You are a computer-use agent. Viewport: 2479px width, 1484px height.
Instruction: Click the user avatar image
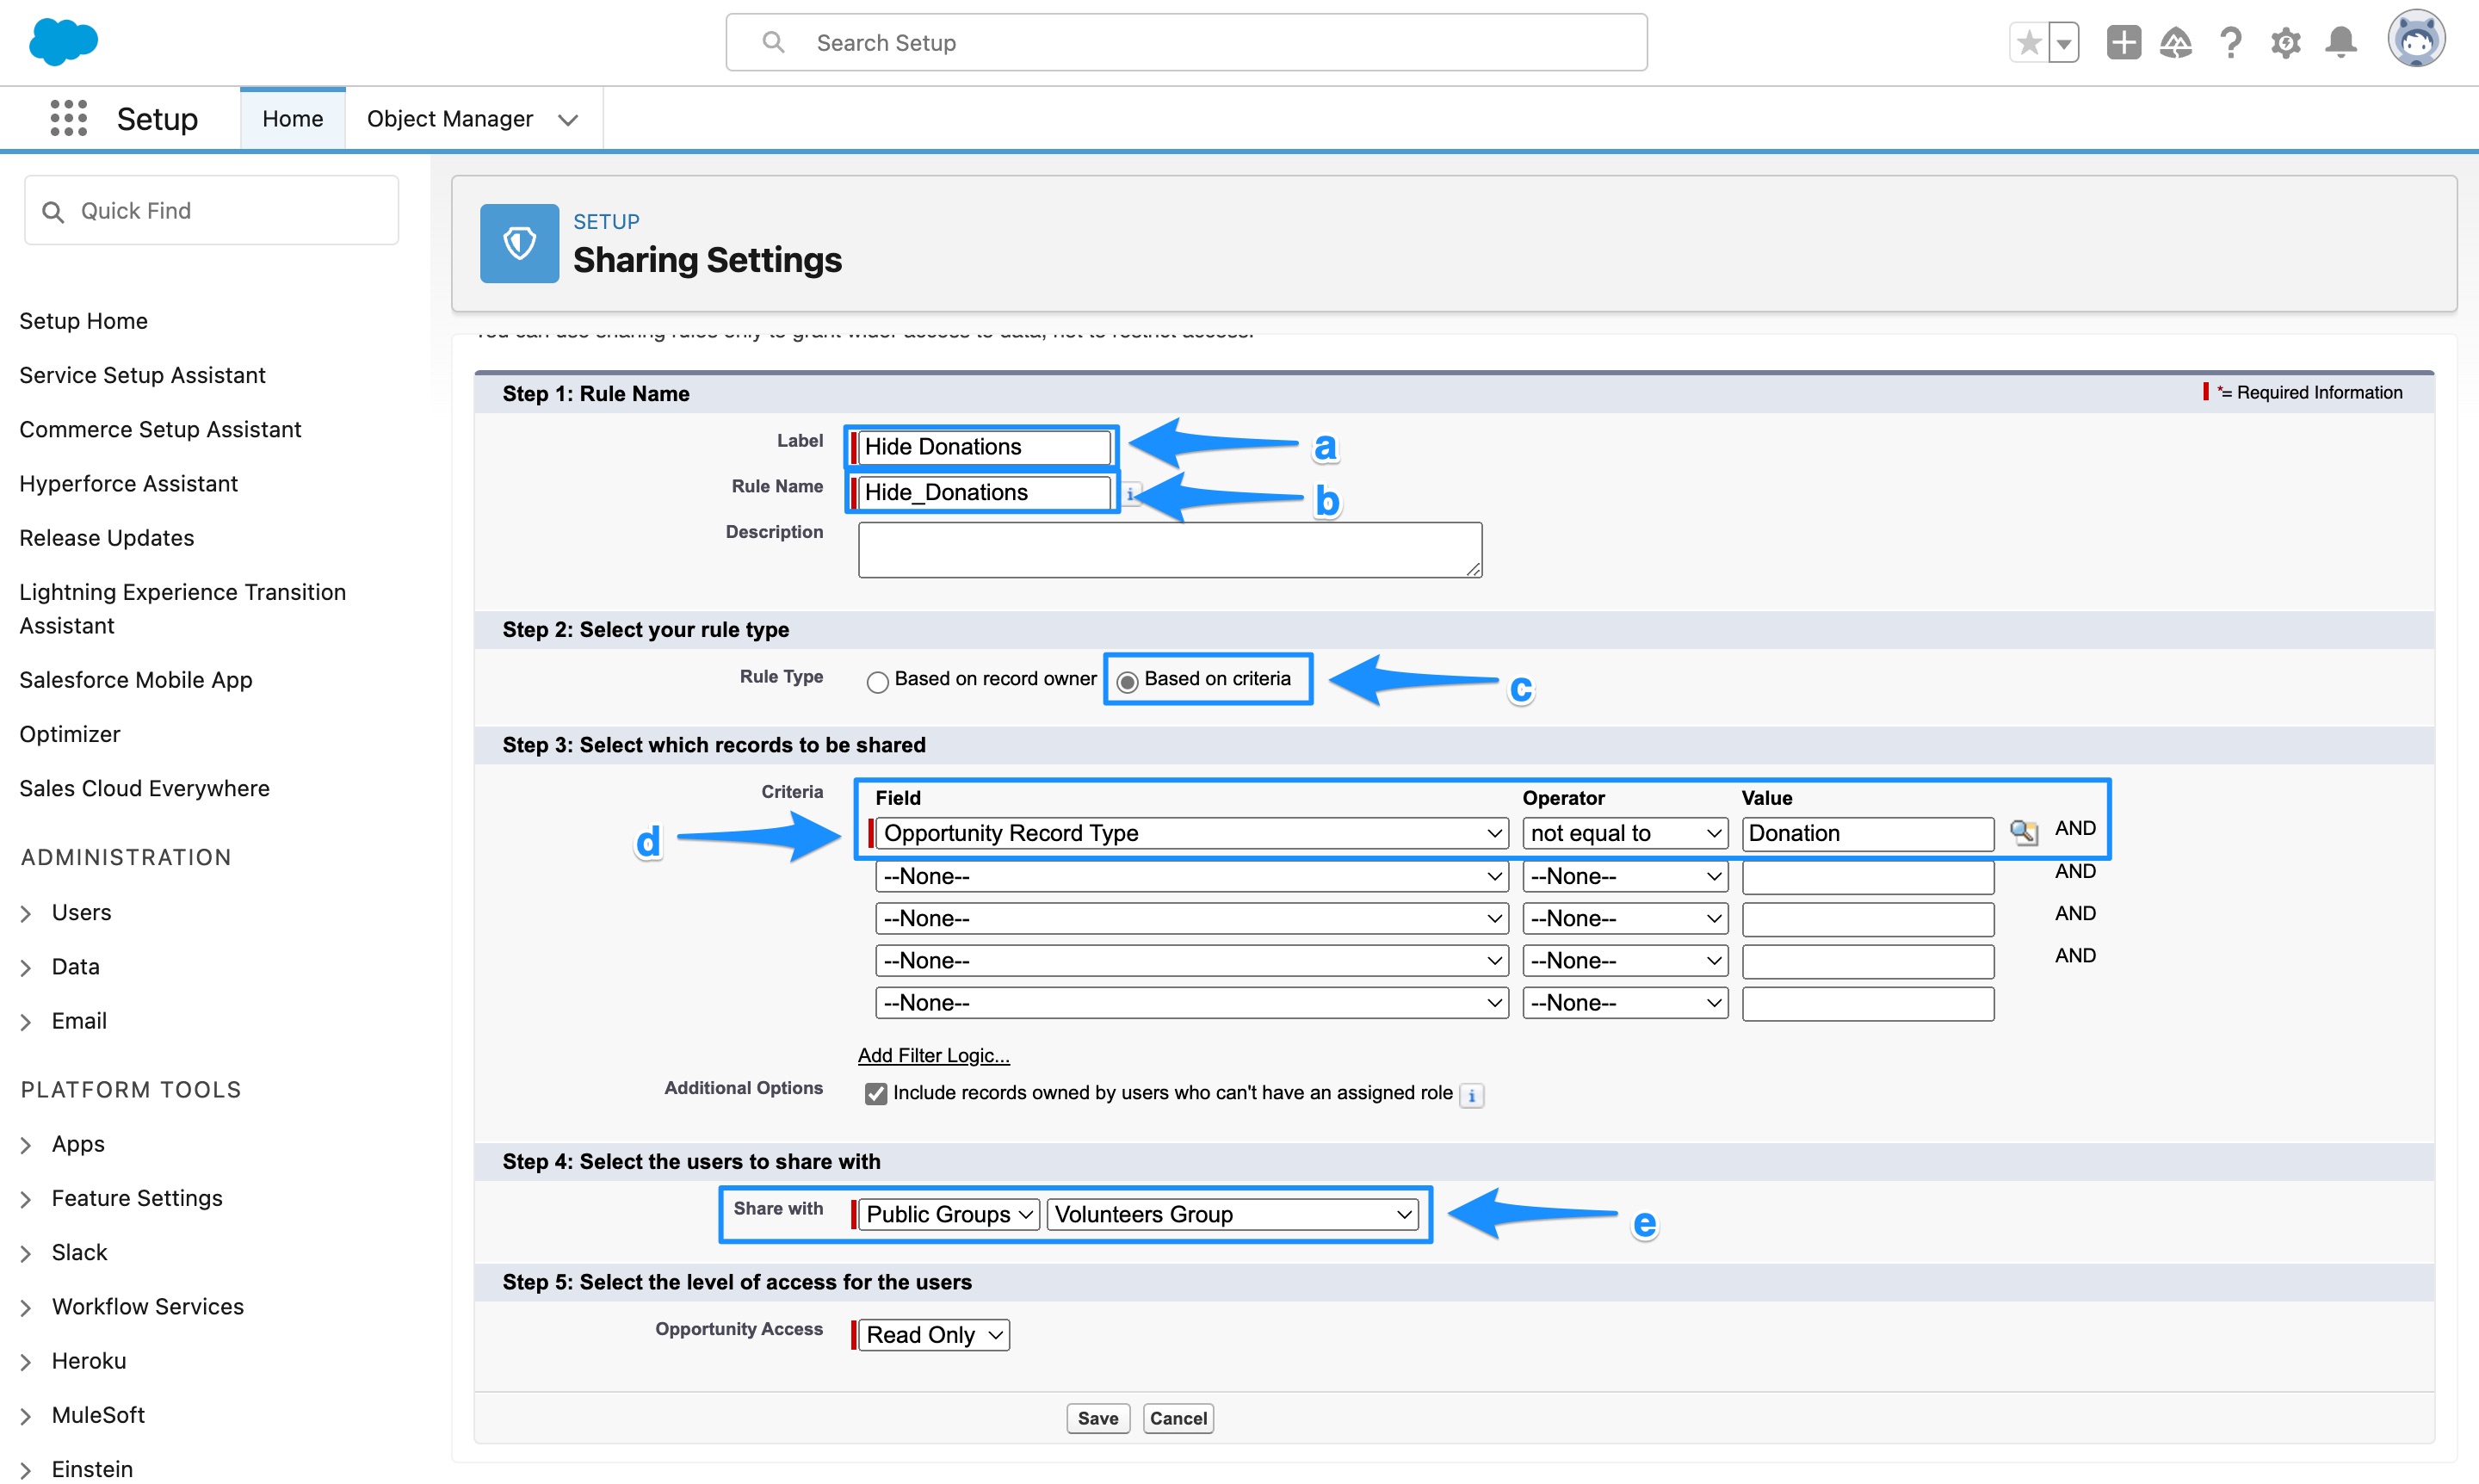click(x=2417, y=40)
